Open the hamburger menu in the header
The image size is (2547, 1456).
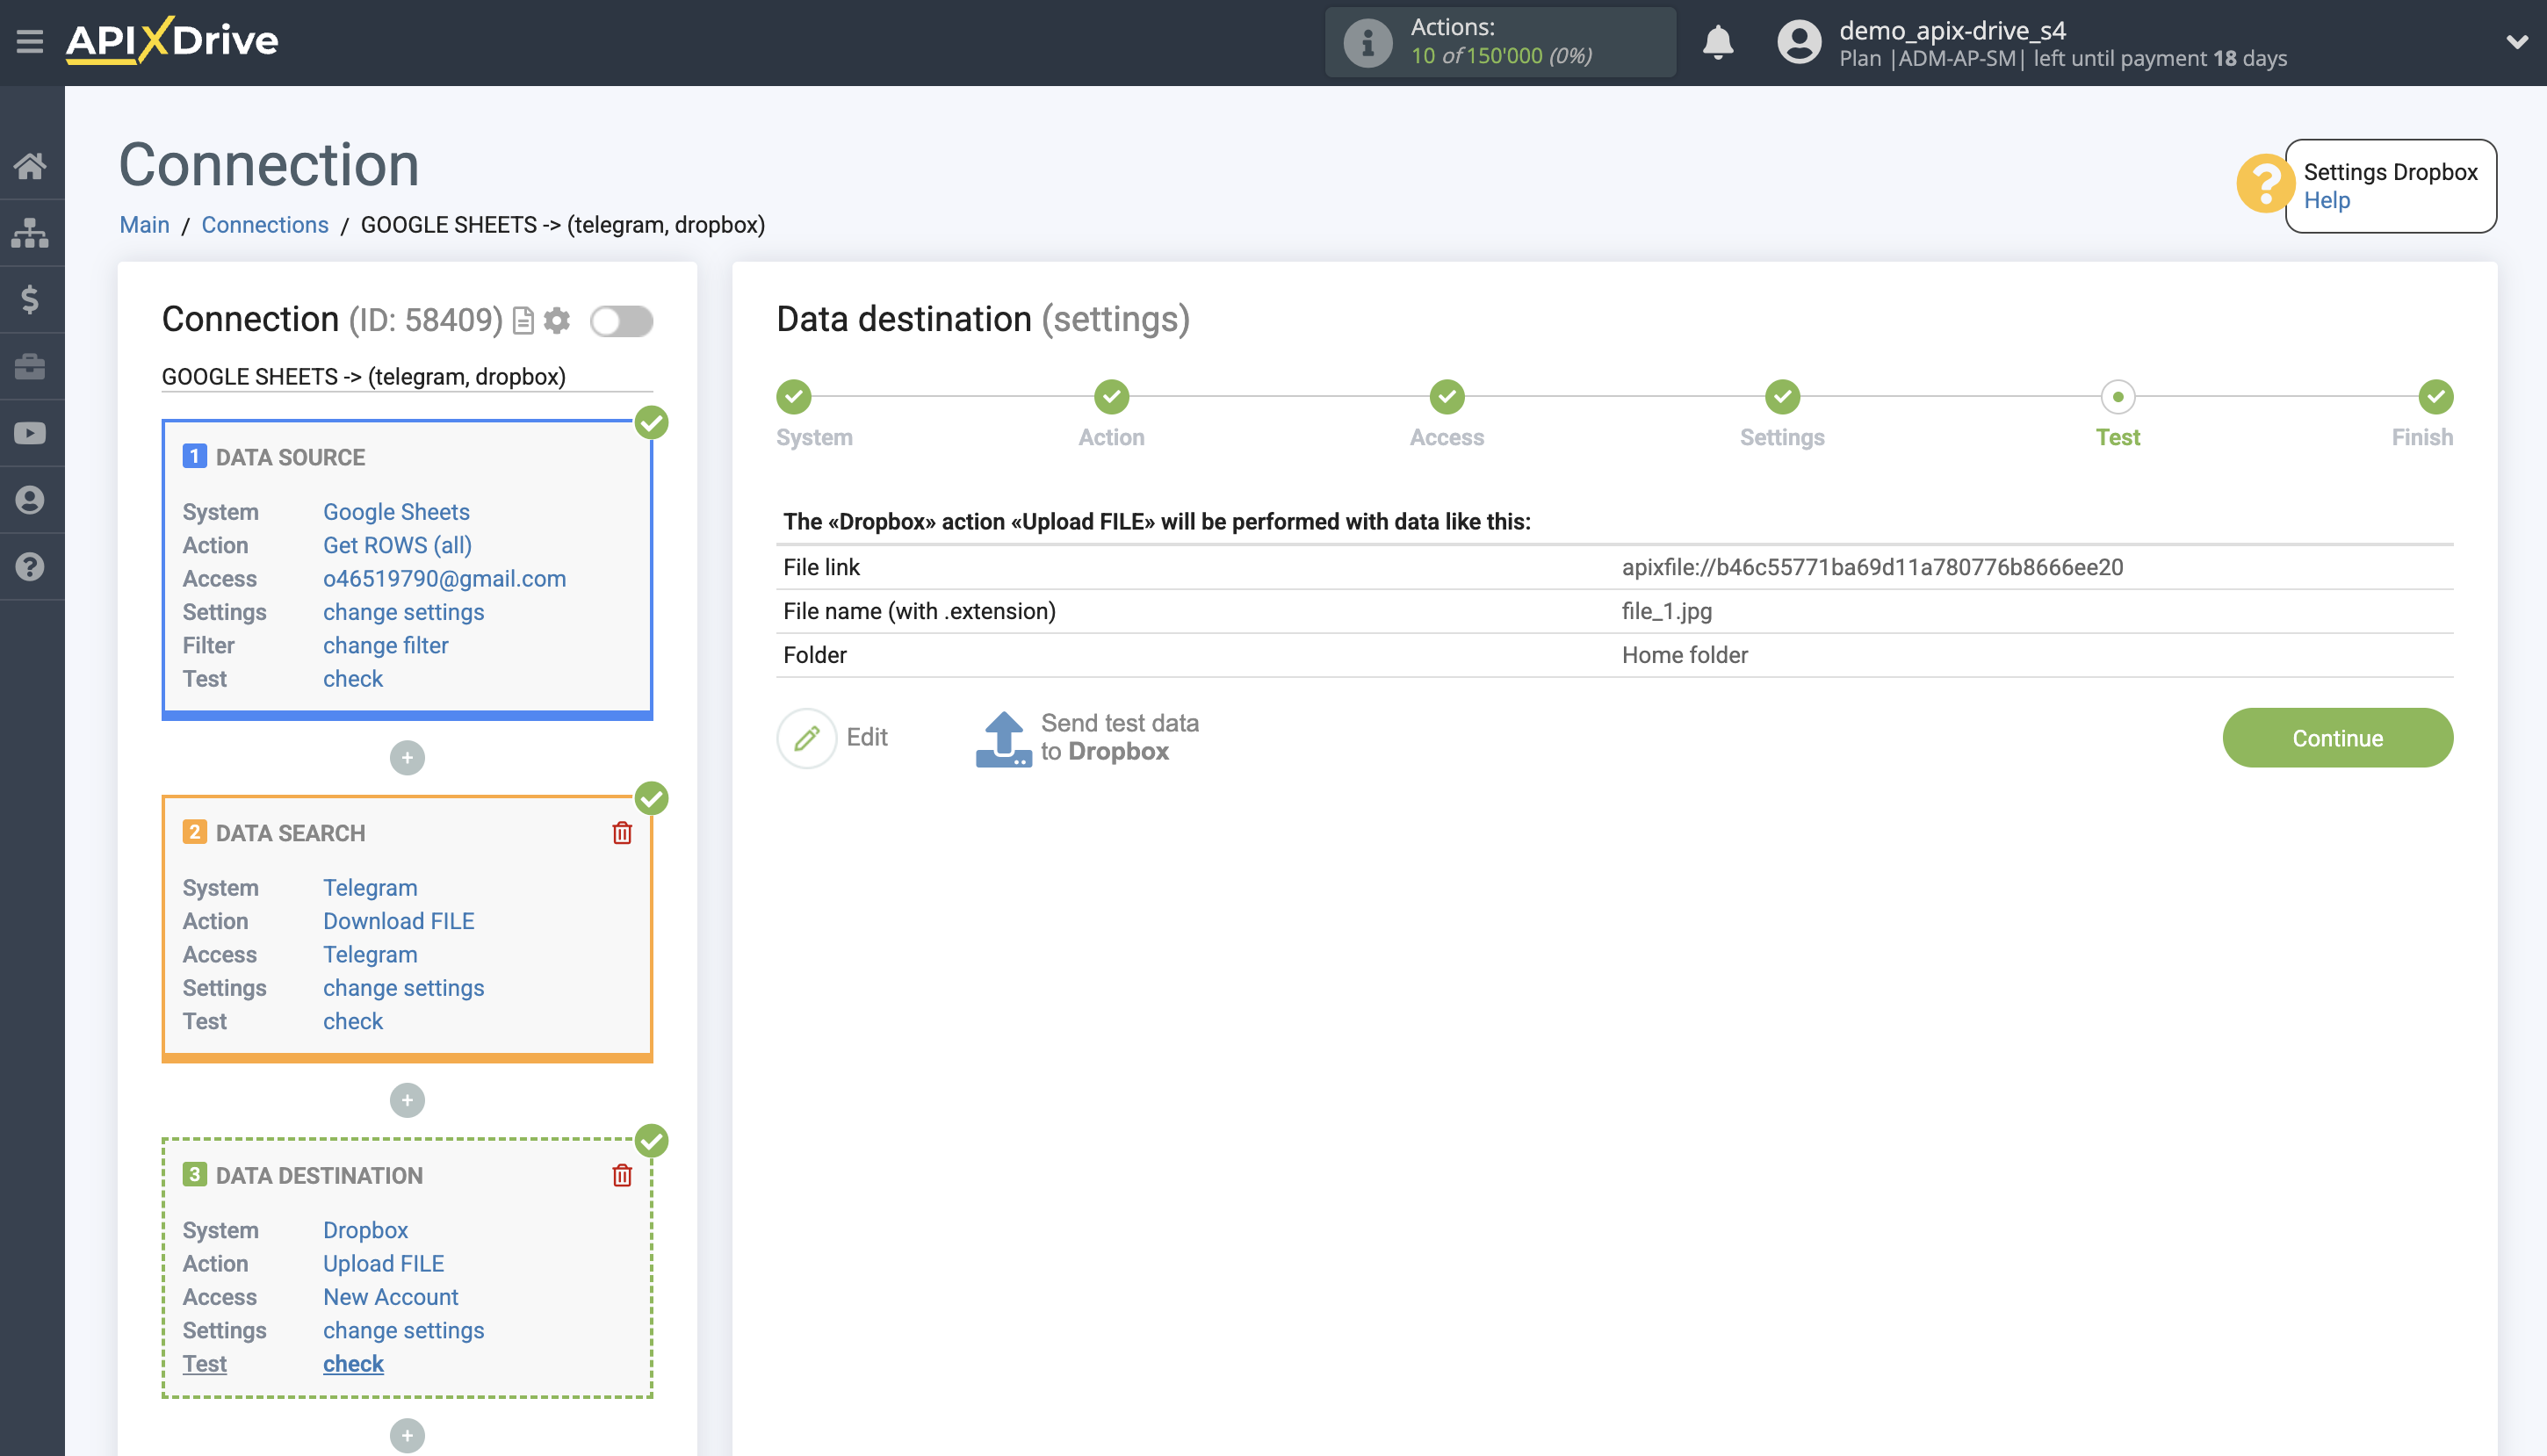pyautogui.click(x=30, y=42)
